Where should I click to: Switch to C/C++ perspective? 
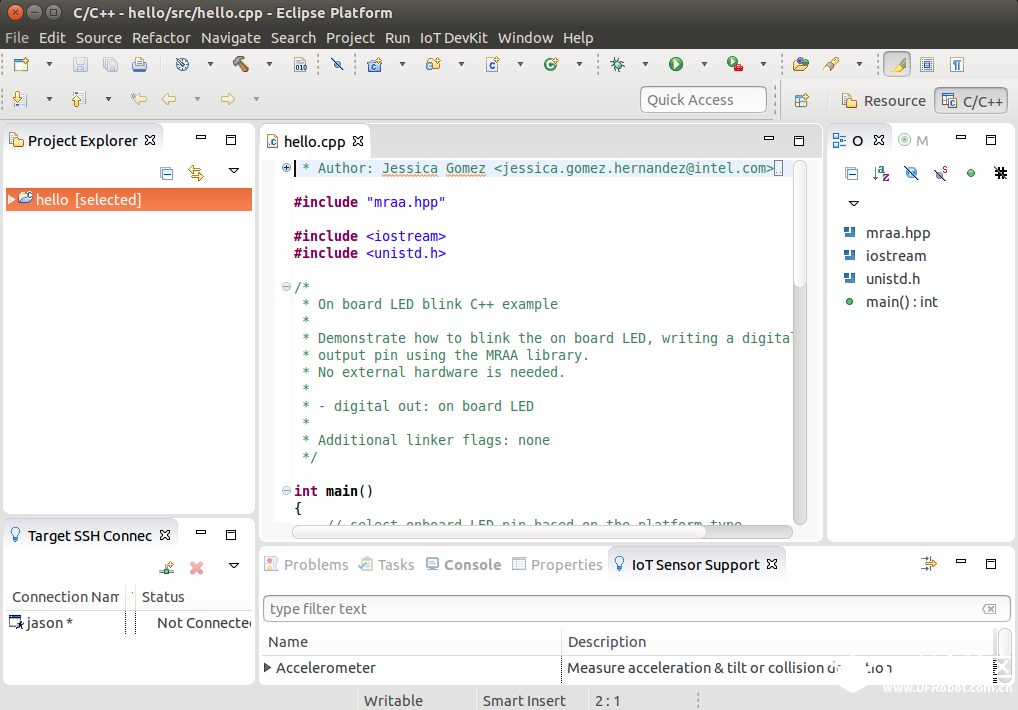click(x=972, y=101)
